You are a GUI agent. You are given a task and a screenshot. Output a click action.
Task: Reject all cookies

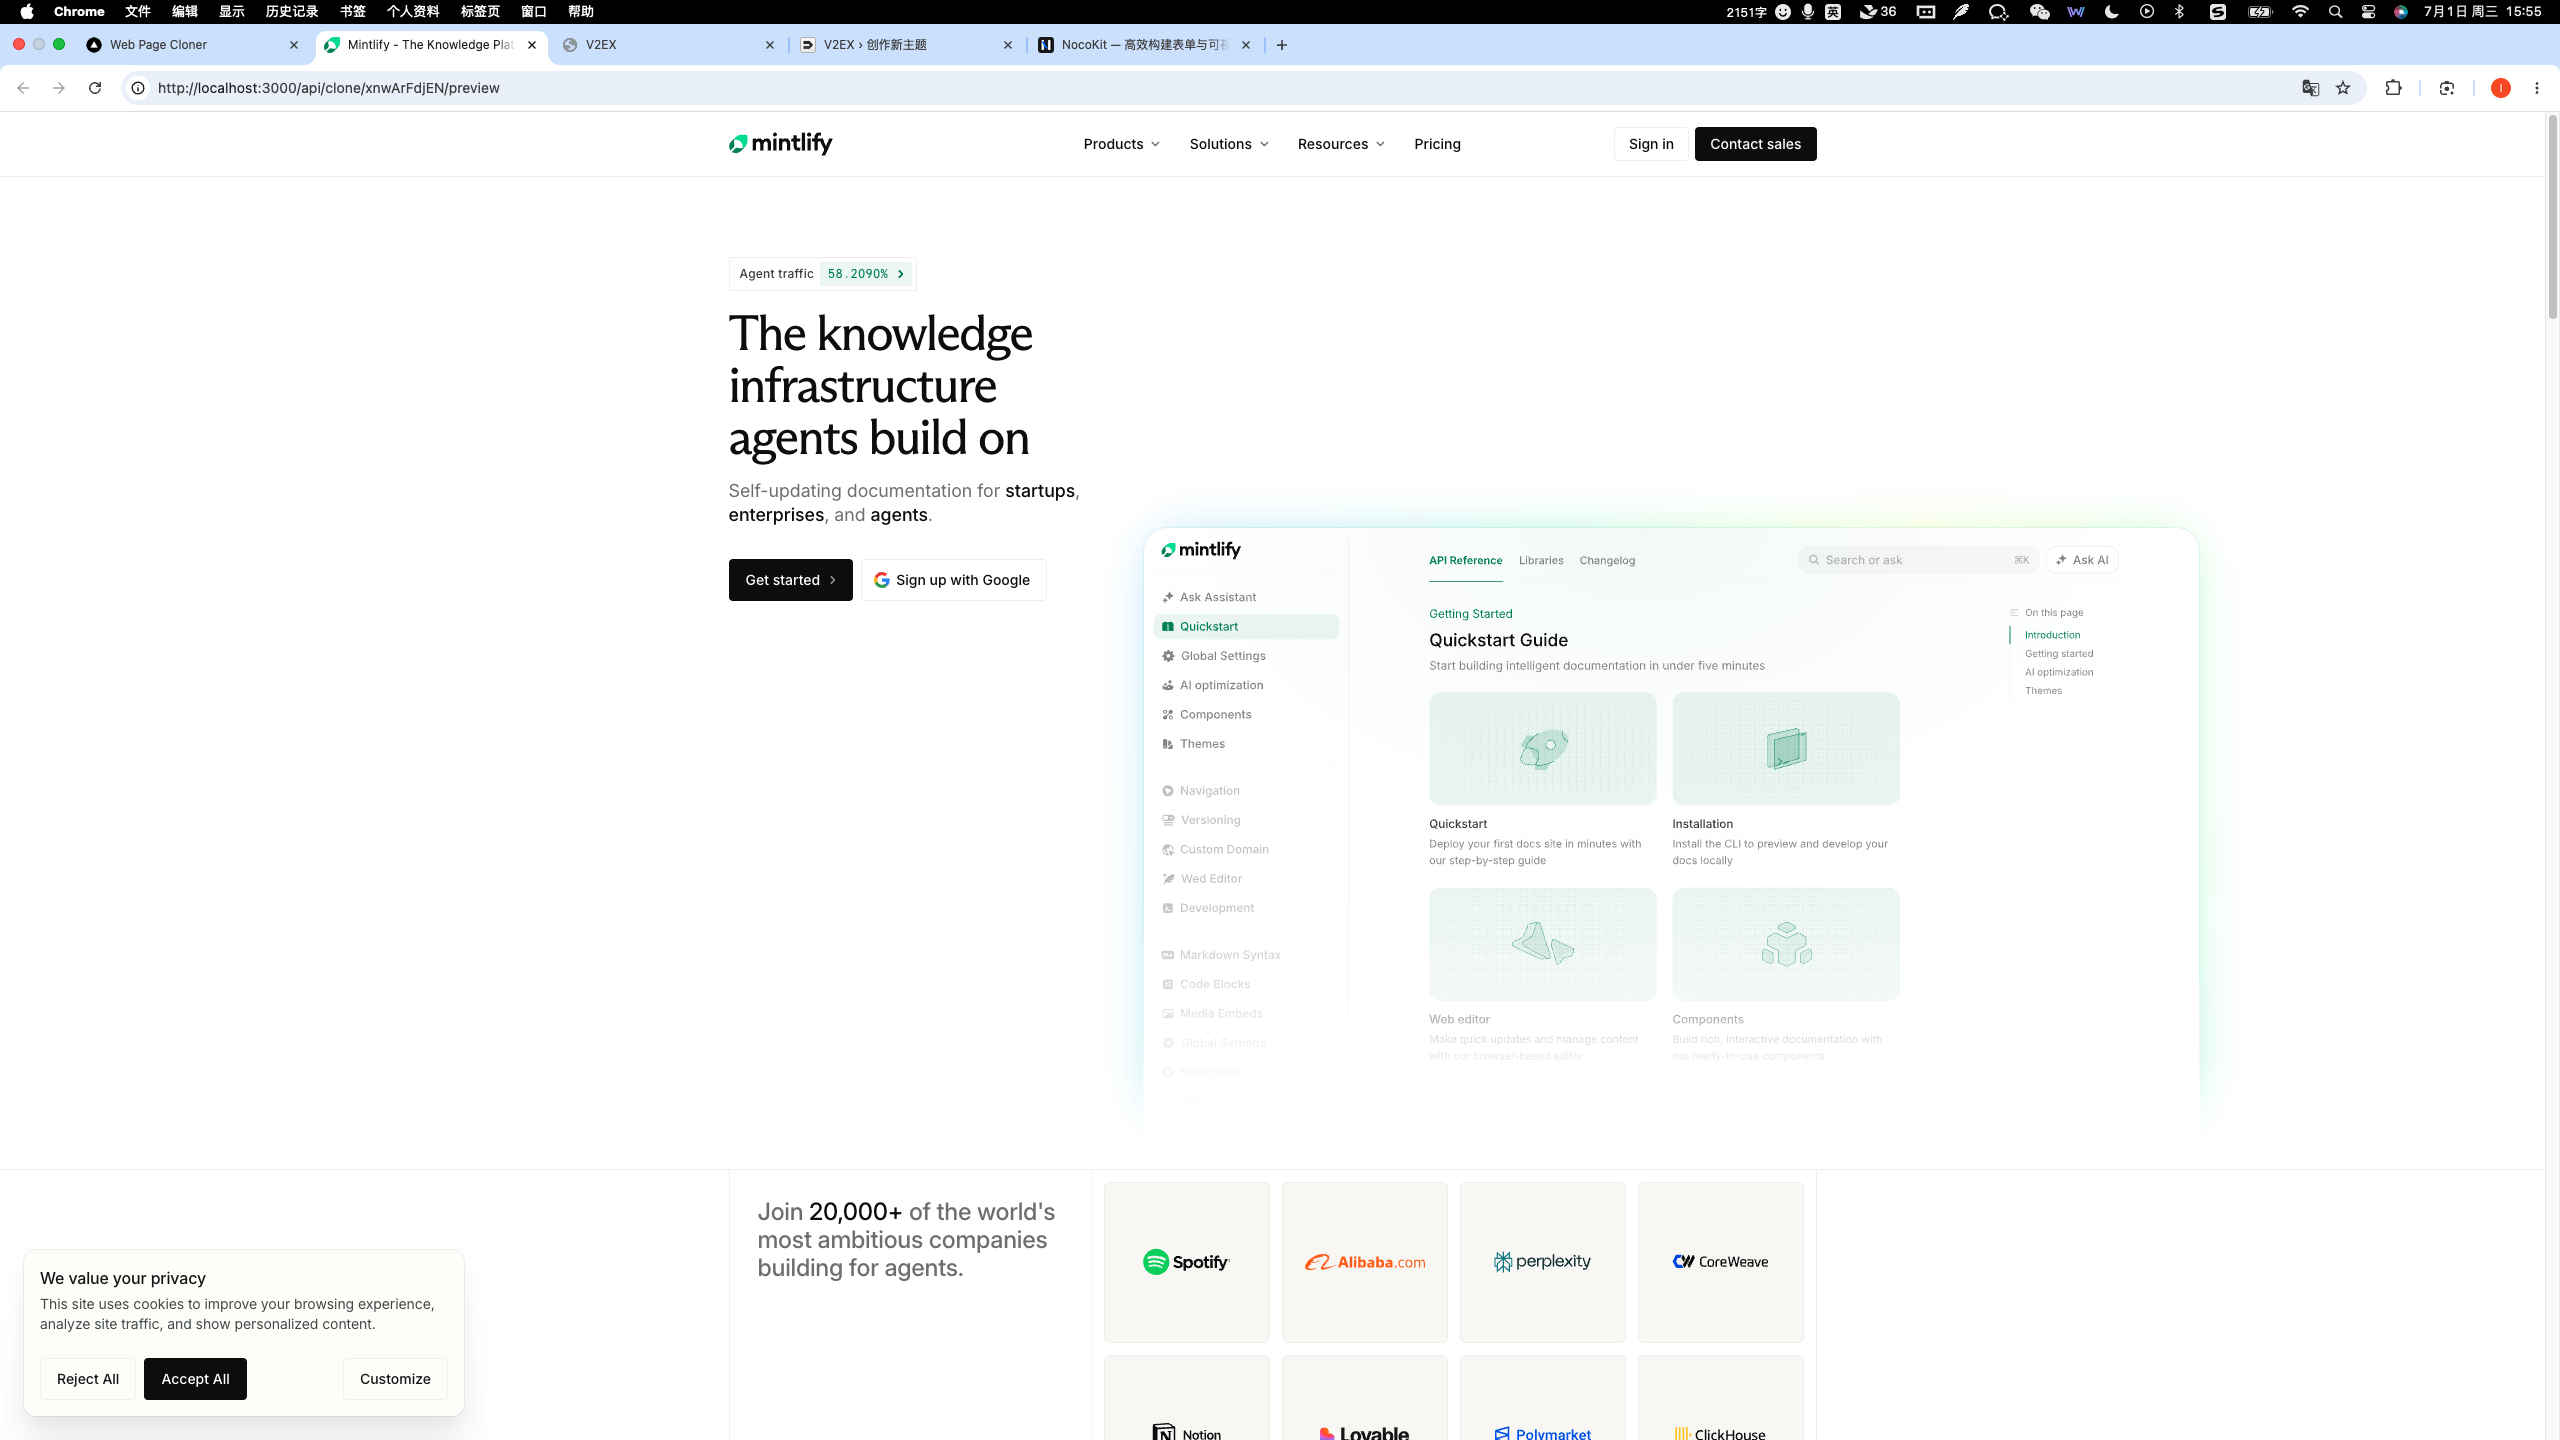click(x=88, y=1379)
